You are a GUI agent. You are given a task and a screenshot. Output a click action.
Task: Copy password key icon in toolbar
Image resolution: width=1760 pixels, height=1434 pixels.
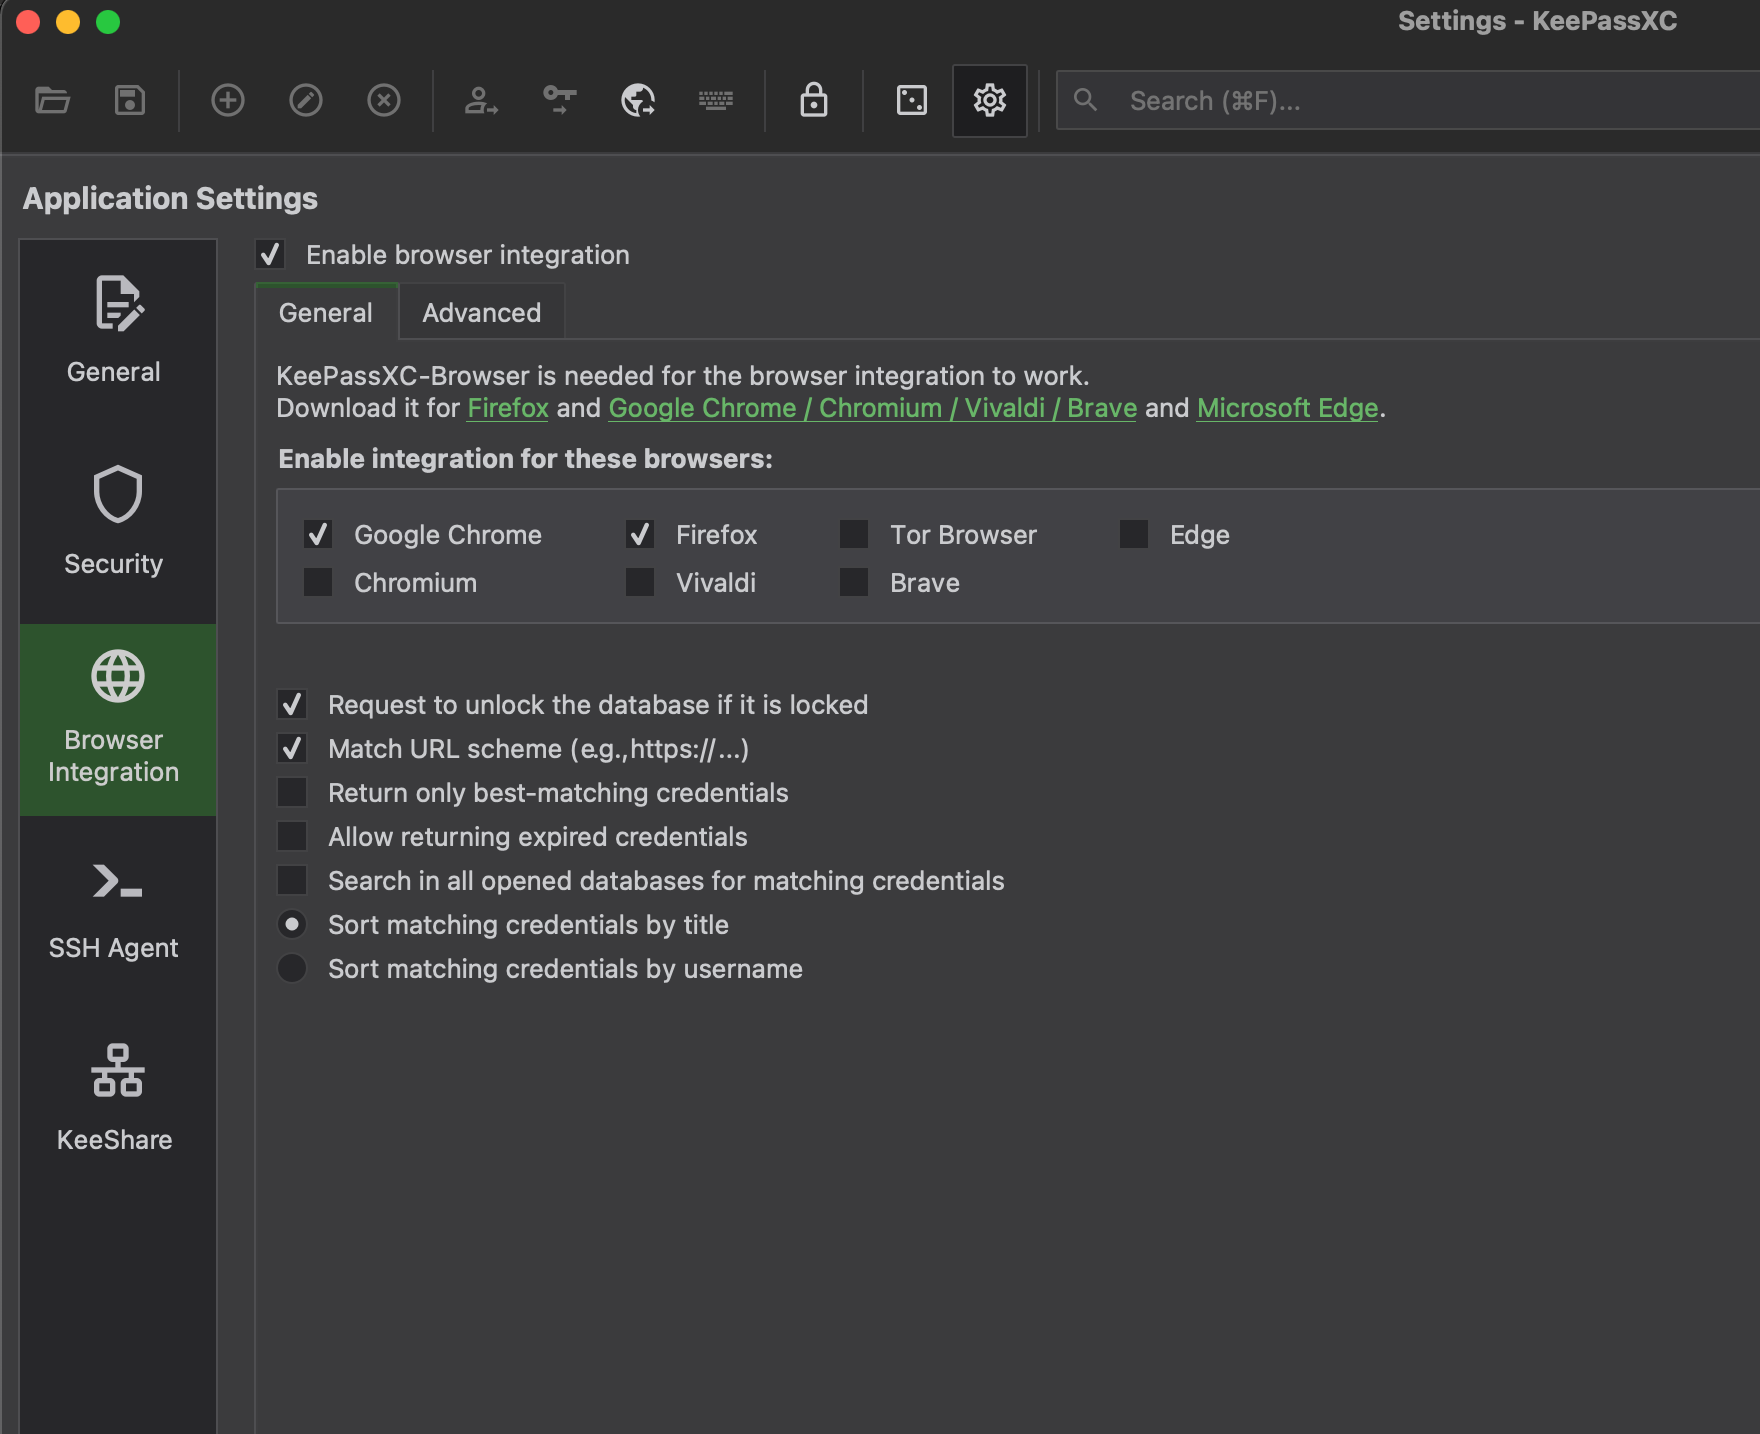click(x=559, y=101)
